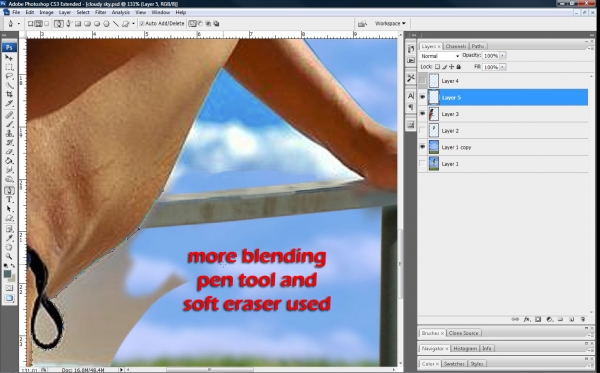Choose Line shape tool in options bar
Viewport: 600px width, 373px height.
click(116, 24)
